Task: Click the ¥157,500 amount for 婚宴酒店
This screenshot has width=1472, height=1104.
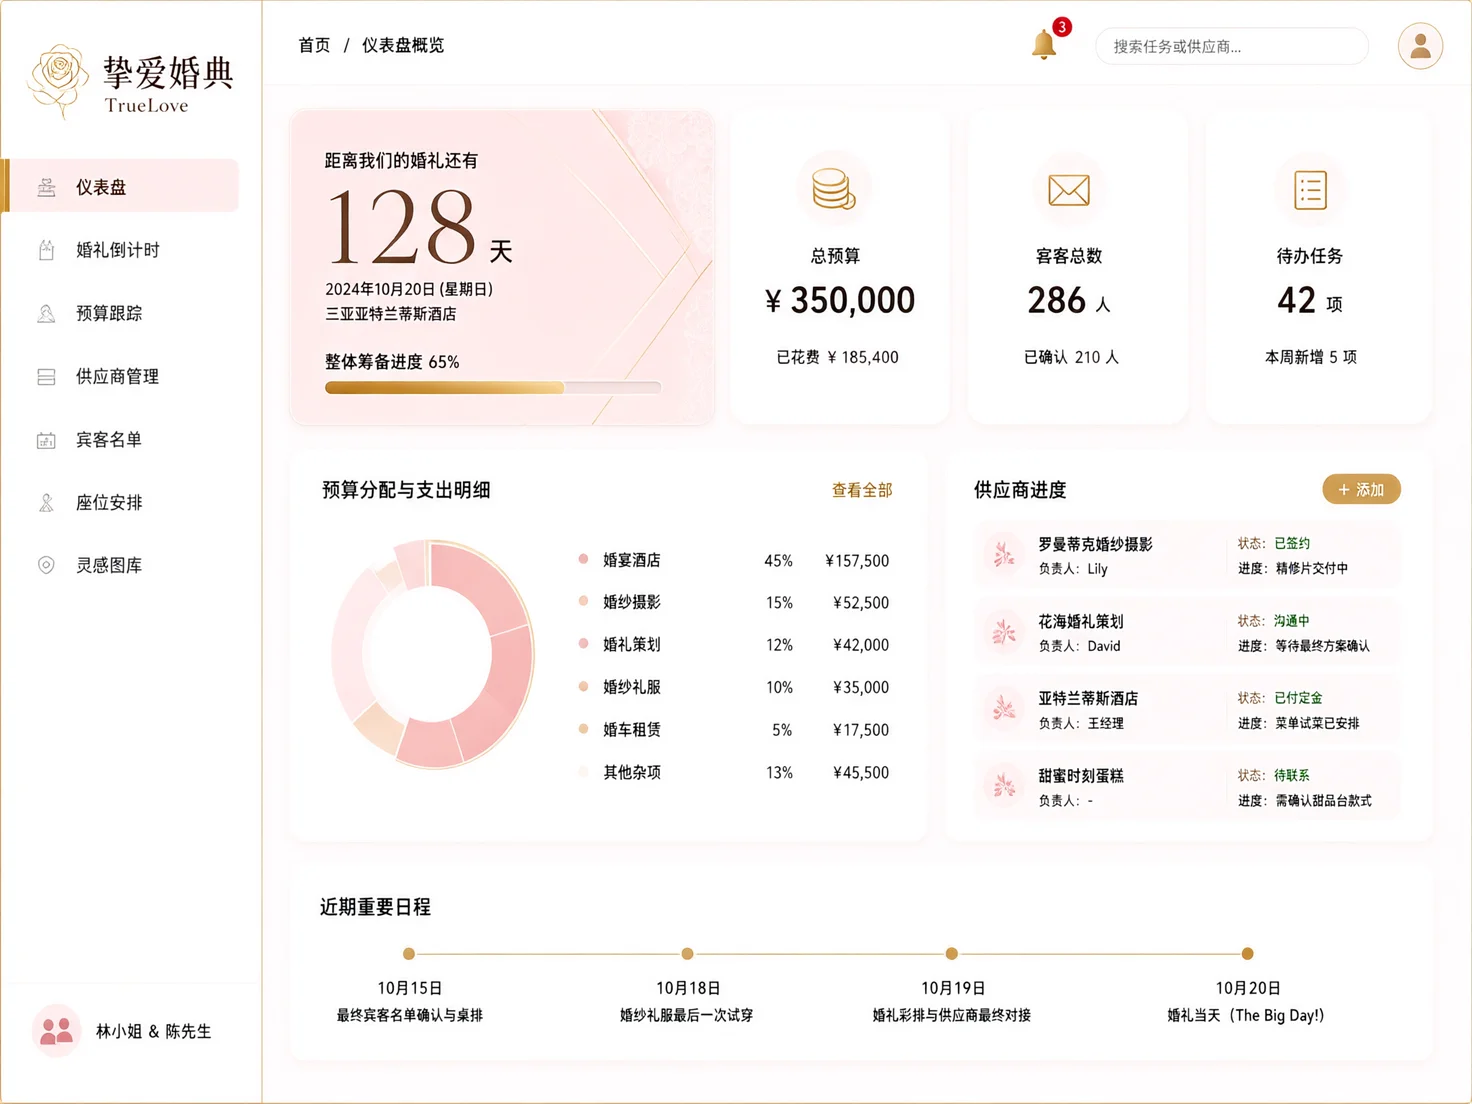Action: coord(857,560)
